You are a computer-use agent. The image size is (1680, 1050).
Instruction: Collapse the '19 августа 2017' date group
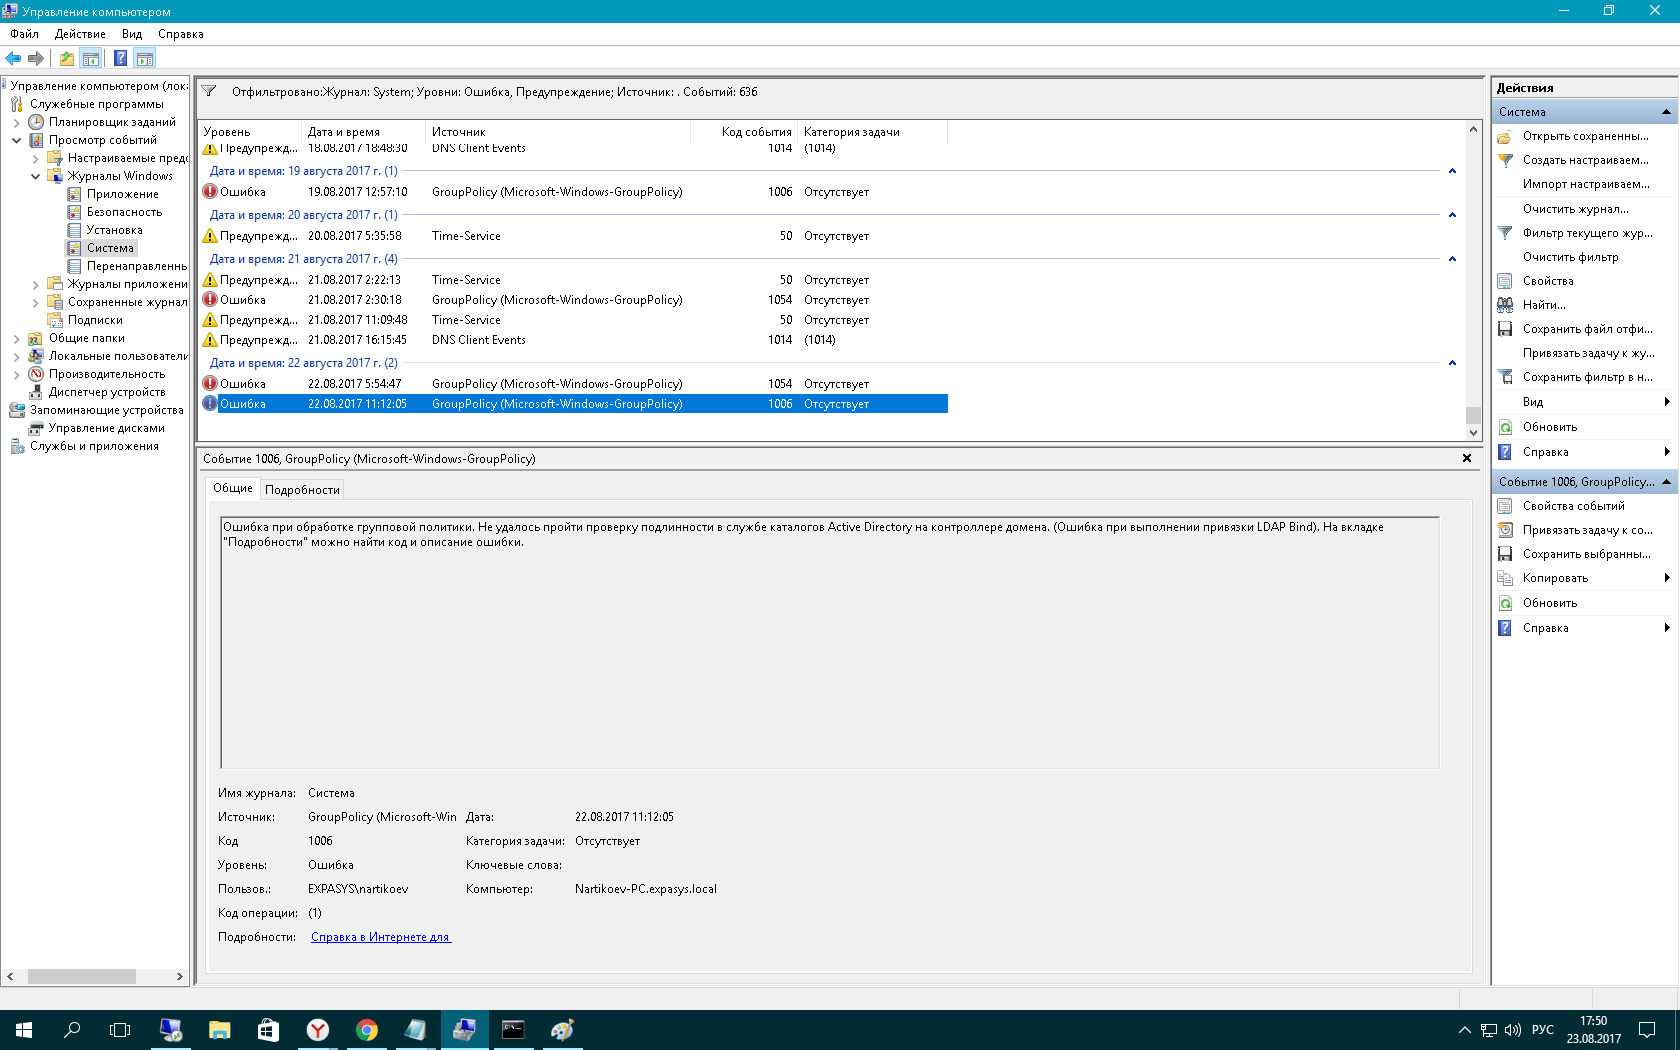pyautogui.click(x=1452, y=171)
